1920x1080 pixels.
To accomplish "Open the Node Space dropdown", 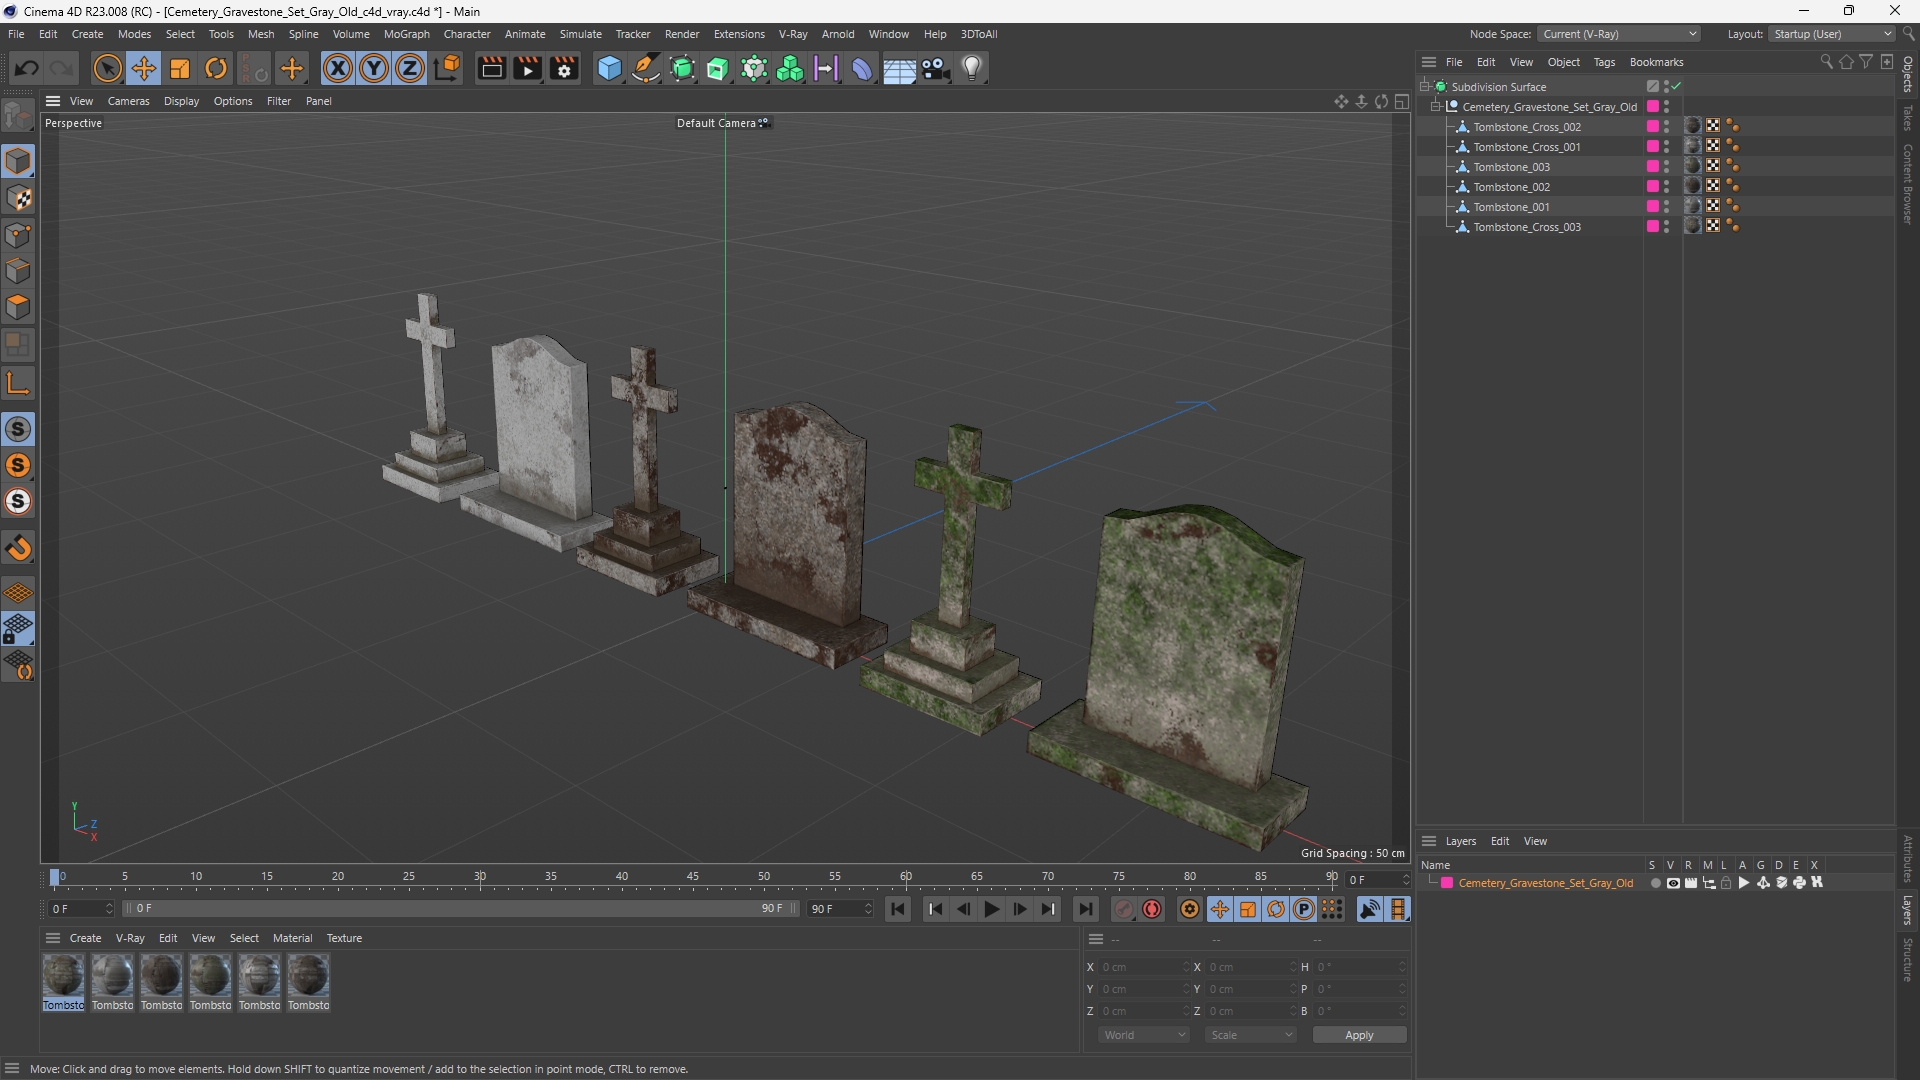I will click(x=1618, y=34).
